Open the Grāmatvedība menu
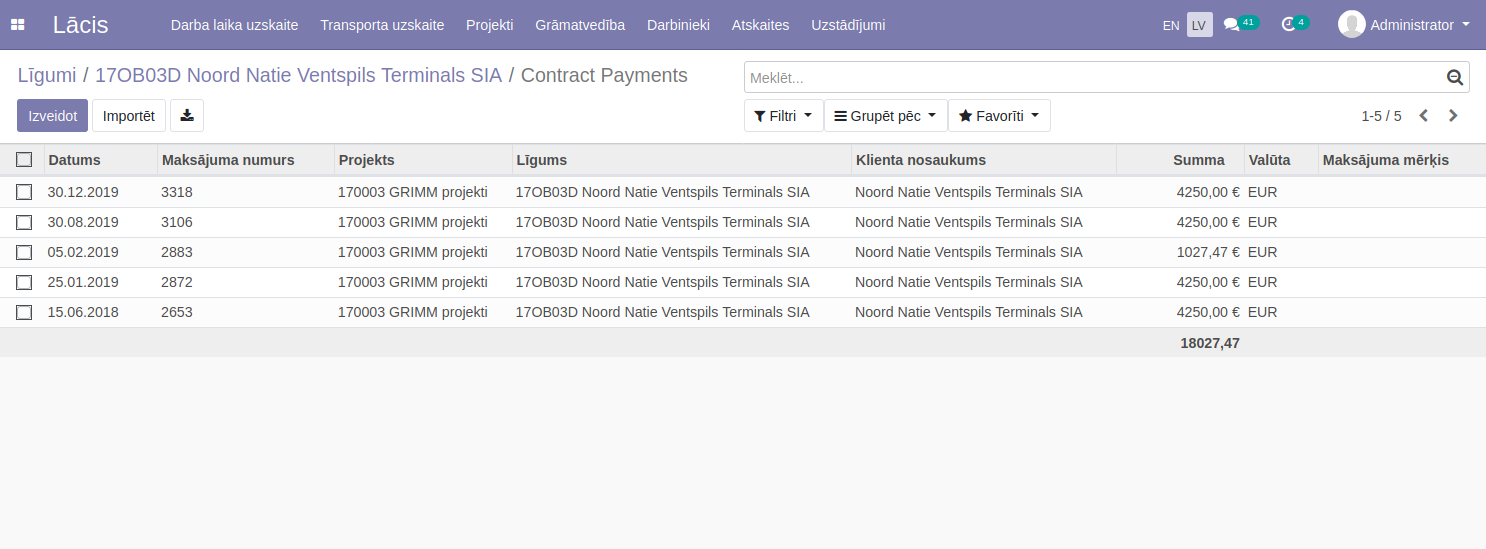Viewport: 1486px width, 549px height. pos(580,25)
